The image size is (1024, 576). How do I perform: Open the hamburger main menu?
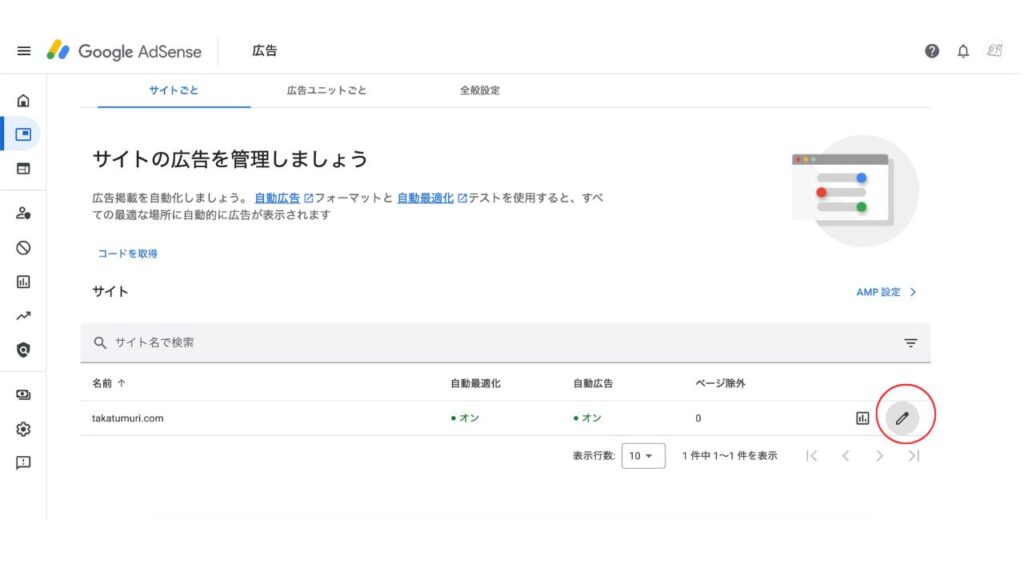[24, 51]
